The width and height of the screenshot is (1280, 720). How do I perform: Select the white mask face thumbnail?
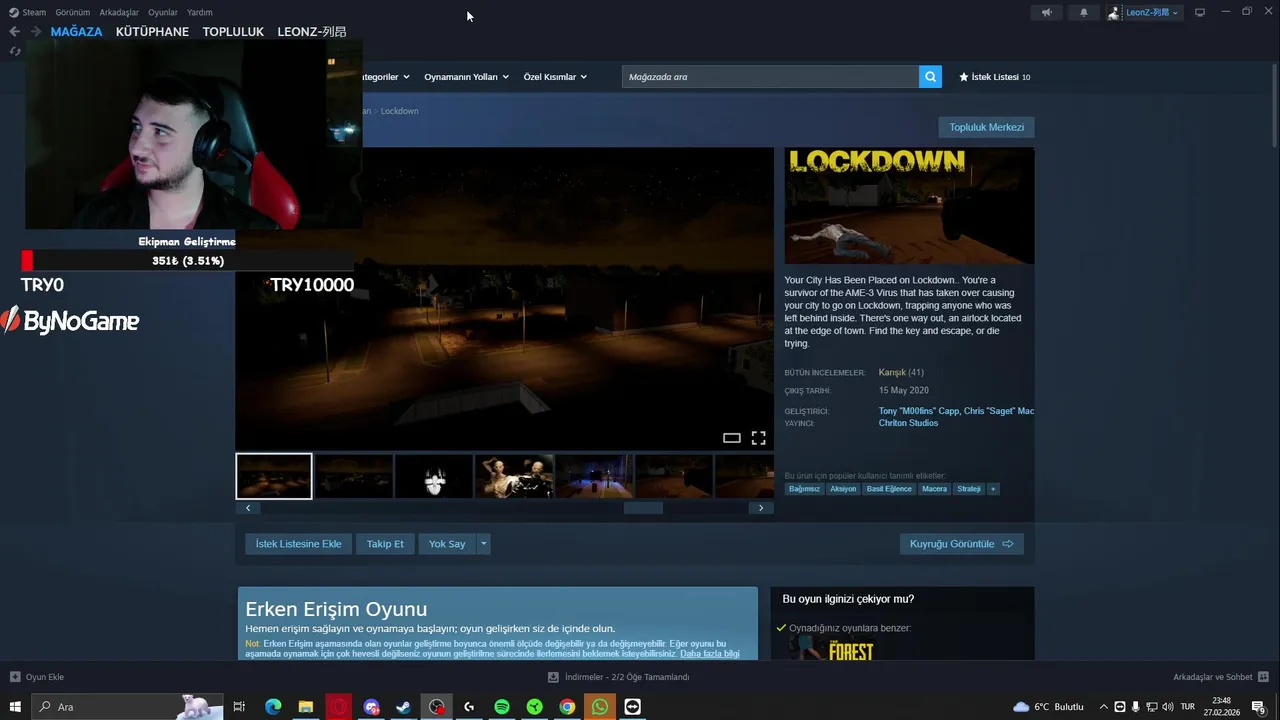(x=434, y=476)
